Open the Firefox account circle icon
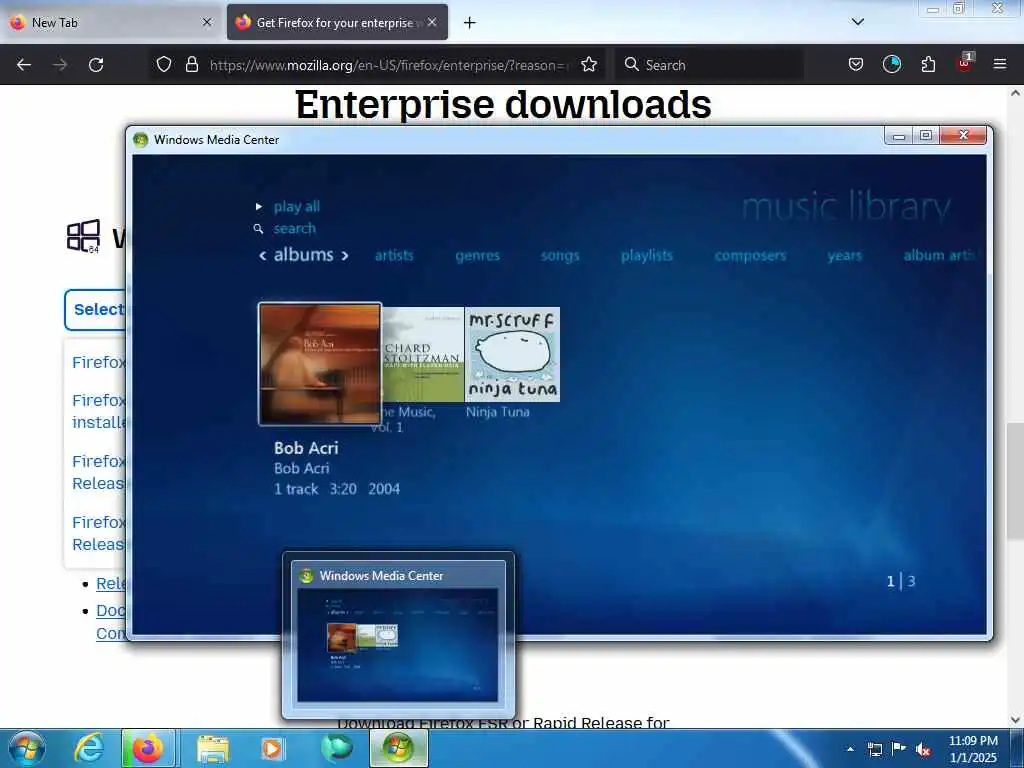The height and width of the screenshot is (768, 1024). pyautogui.click(x=891, y=64)
